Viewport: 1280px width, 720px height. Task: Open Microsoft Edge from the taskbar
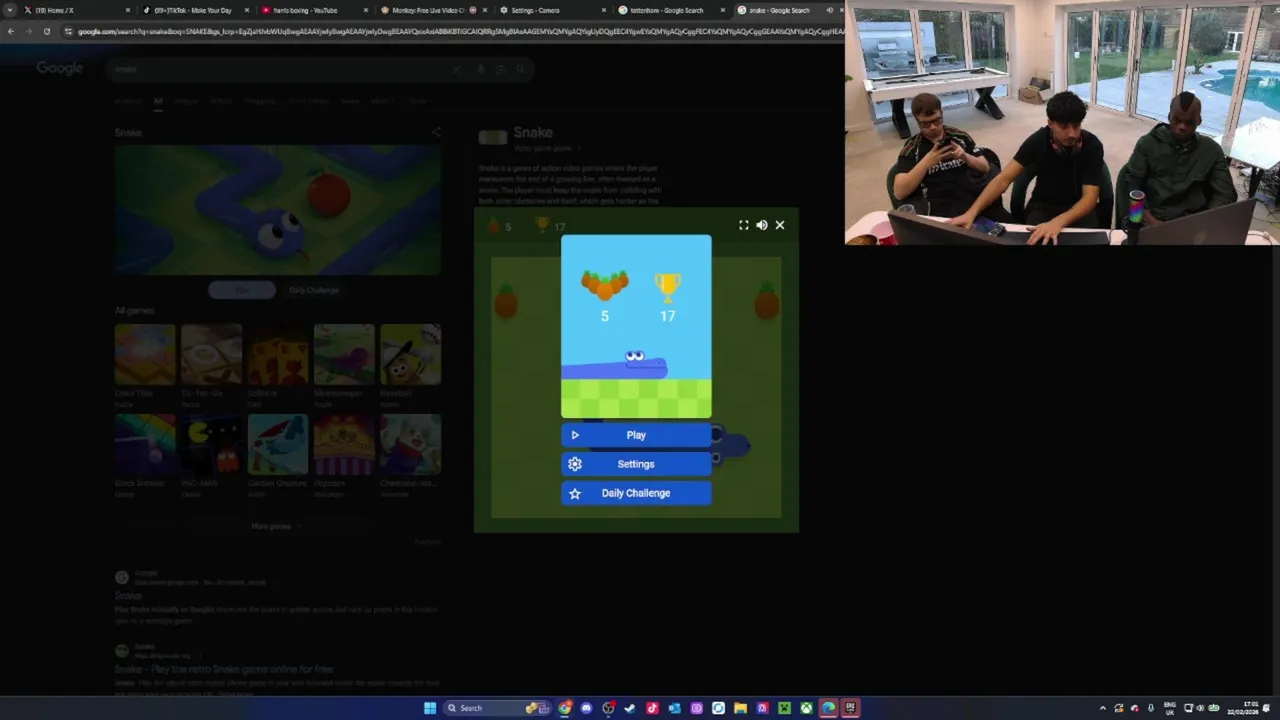828,708
